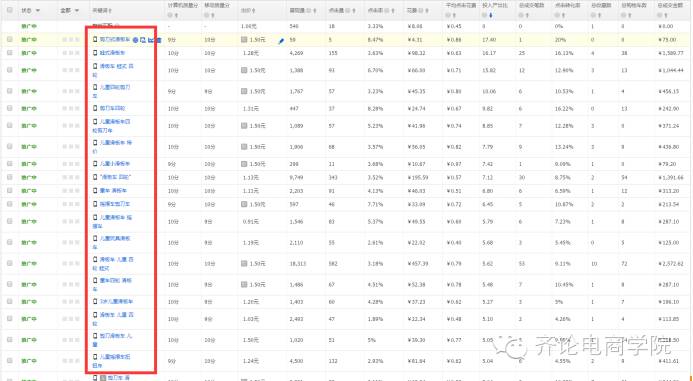Click the phone icon in the 4,269 impressions row
This screenshot has width=693, height=381.
(x=95, y=53)
